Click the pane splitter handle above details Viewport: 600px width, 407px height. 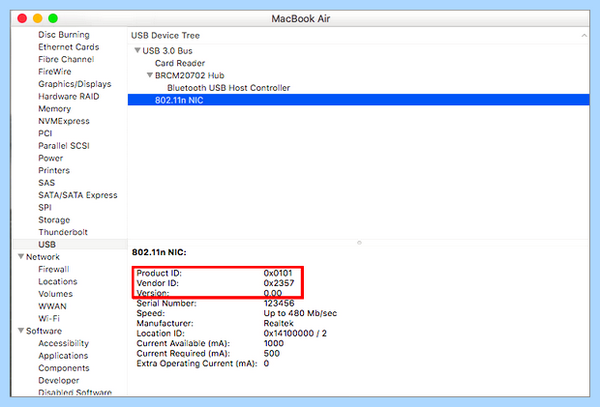coord(359,243)
